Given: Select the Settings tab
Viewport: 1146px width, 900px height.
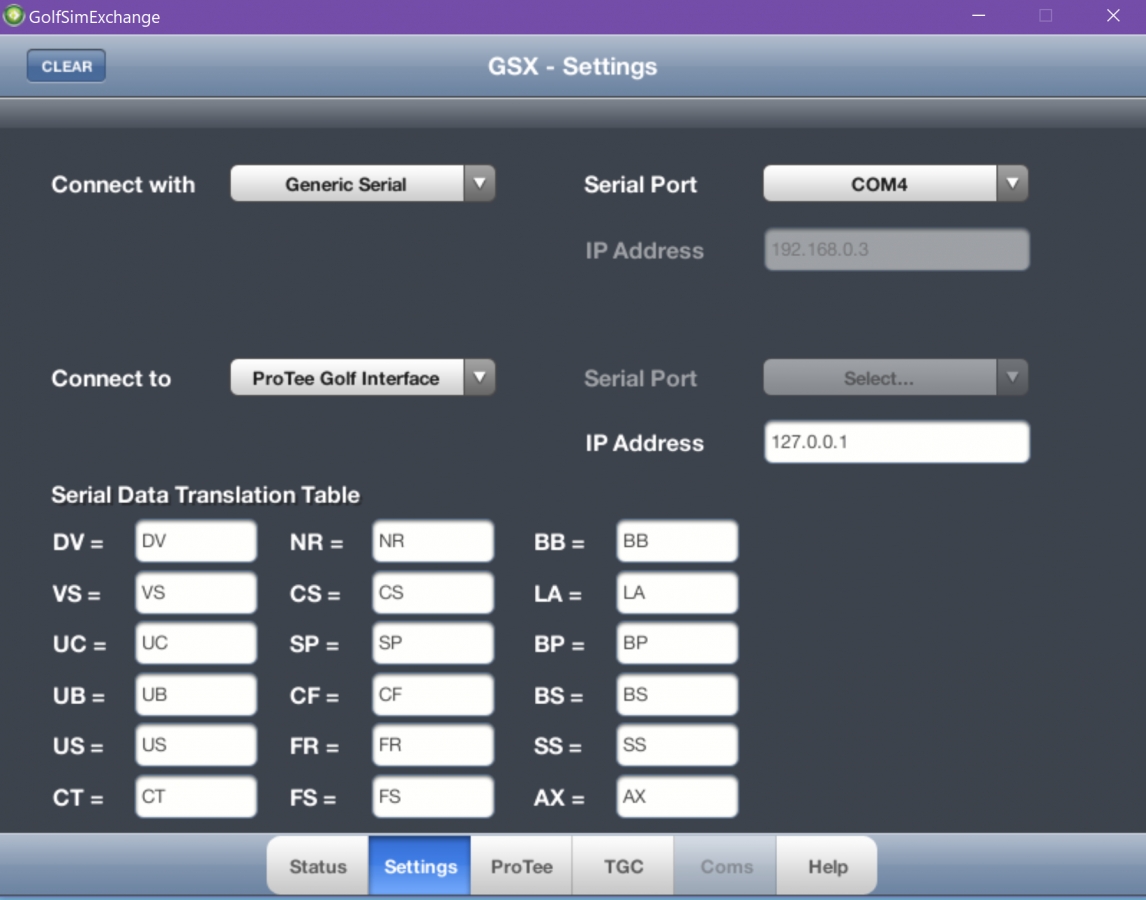Looking at the screenshot, I should (420, 866).
